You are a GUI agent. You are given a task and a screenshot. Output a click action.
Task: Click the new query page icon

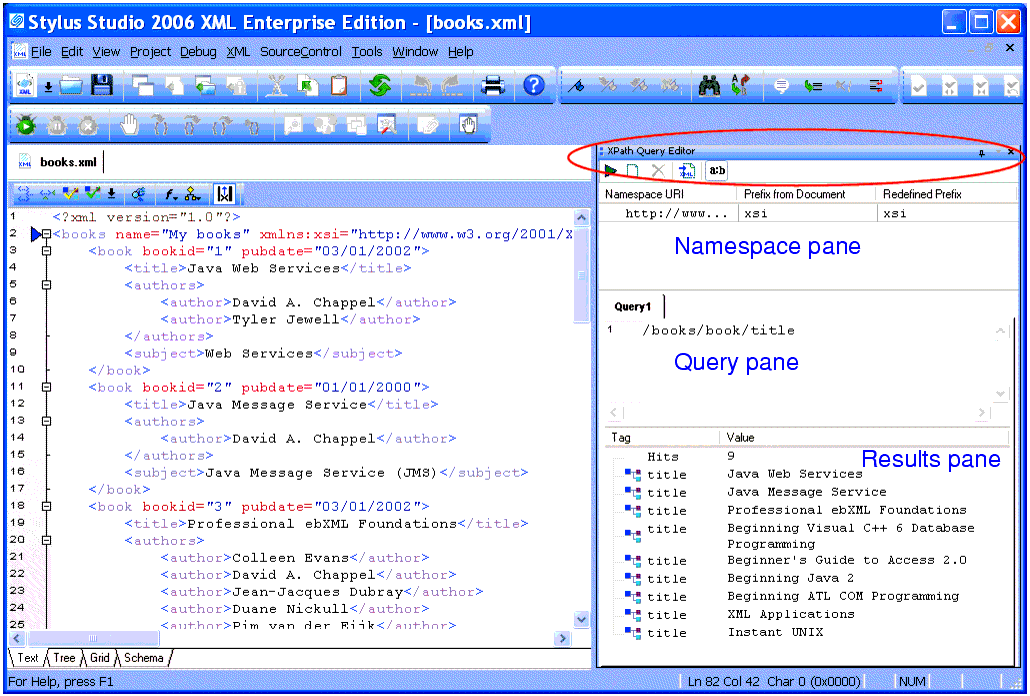633,171
